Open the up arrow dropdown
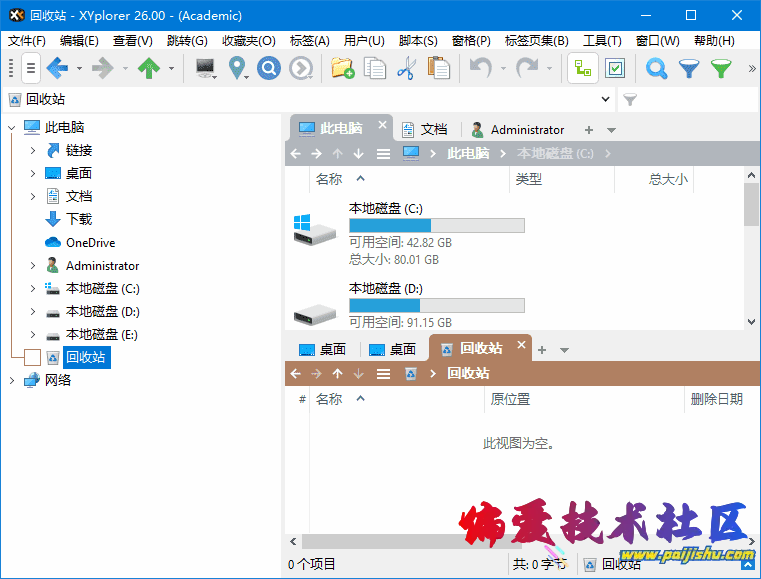761x579 pixels. pos(171,68)
